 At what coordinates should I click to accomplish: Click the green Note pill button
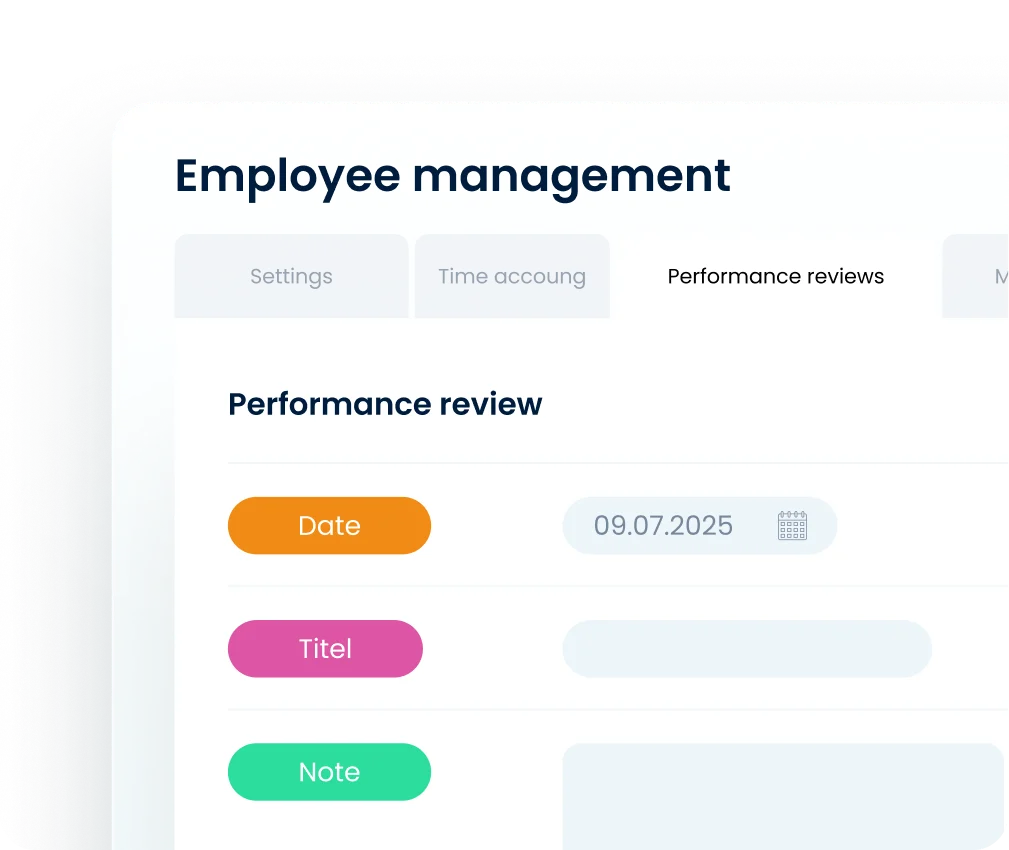(x=329, y=771)
